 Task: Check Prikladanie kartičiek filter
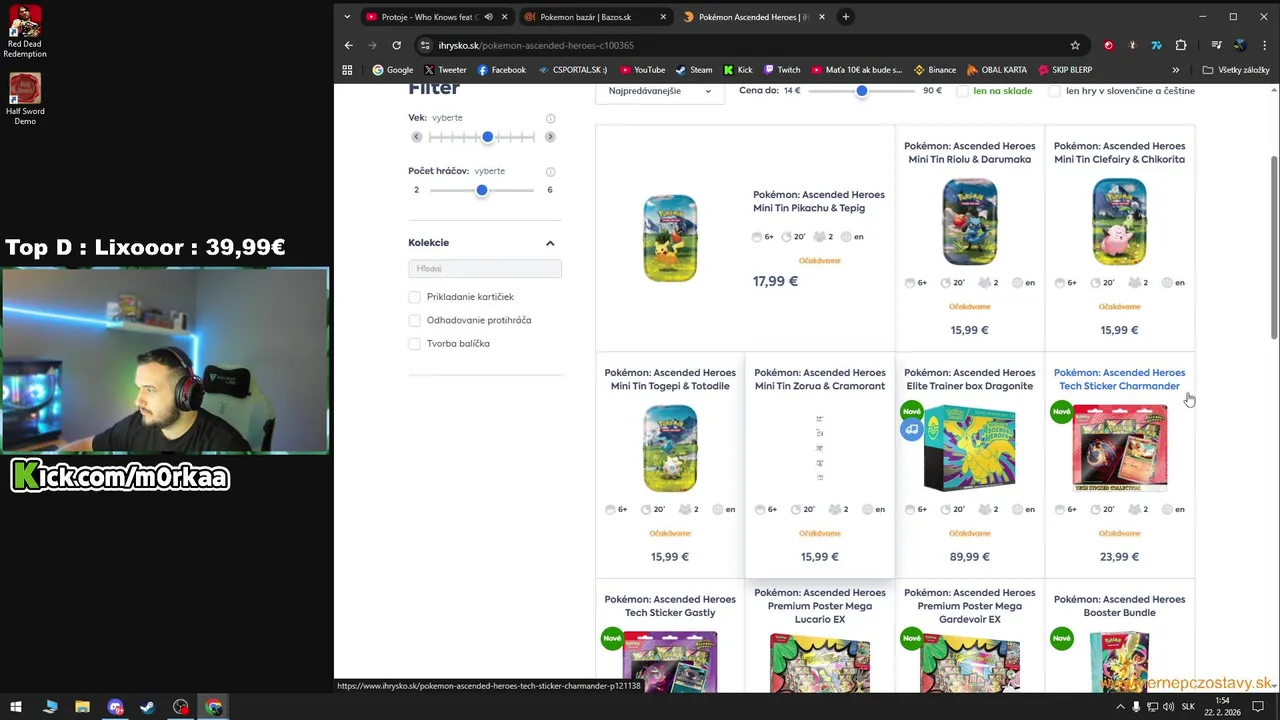(414, 297)
